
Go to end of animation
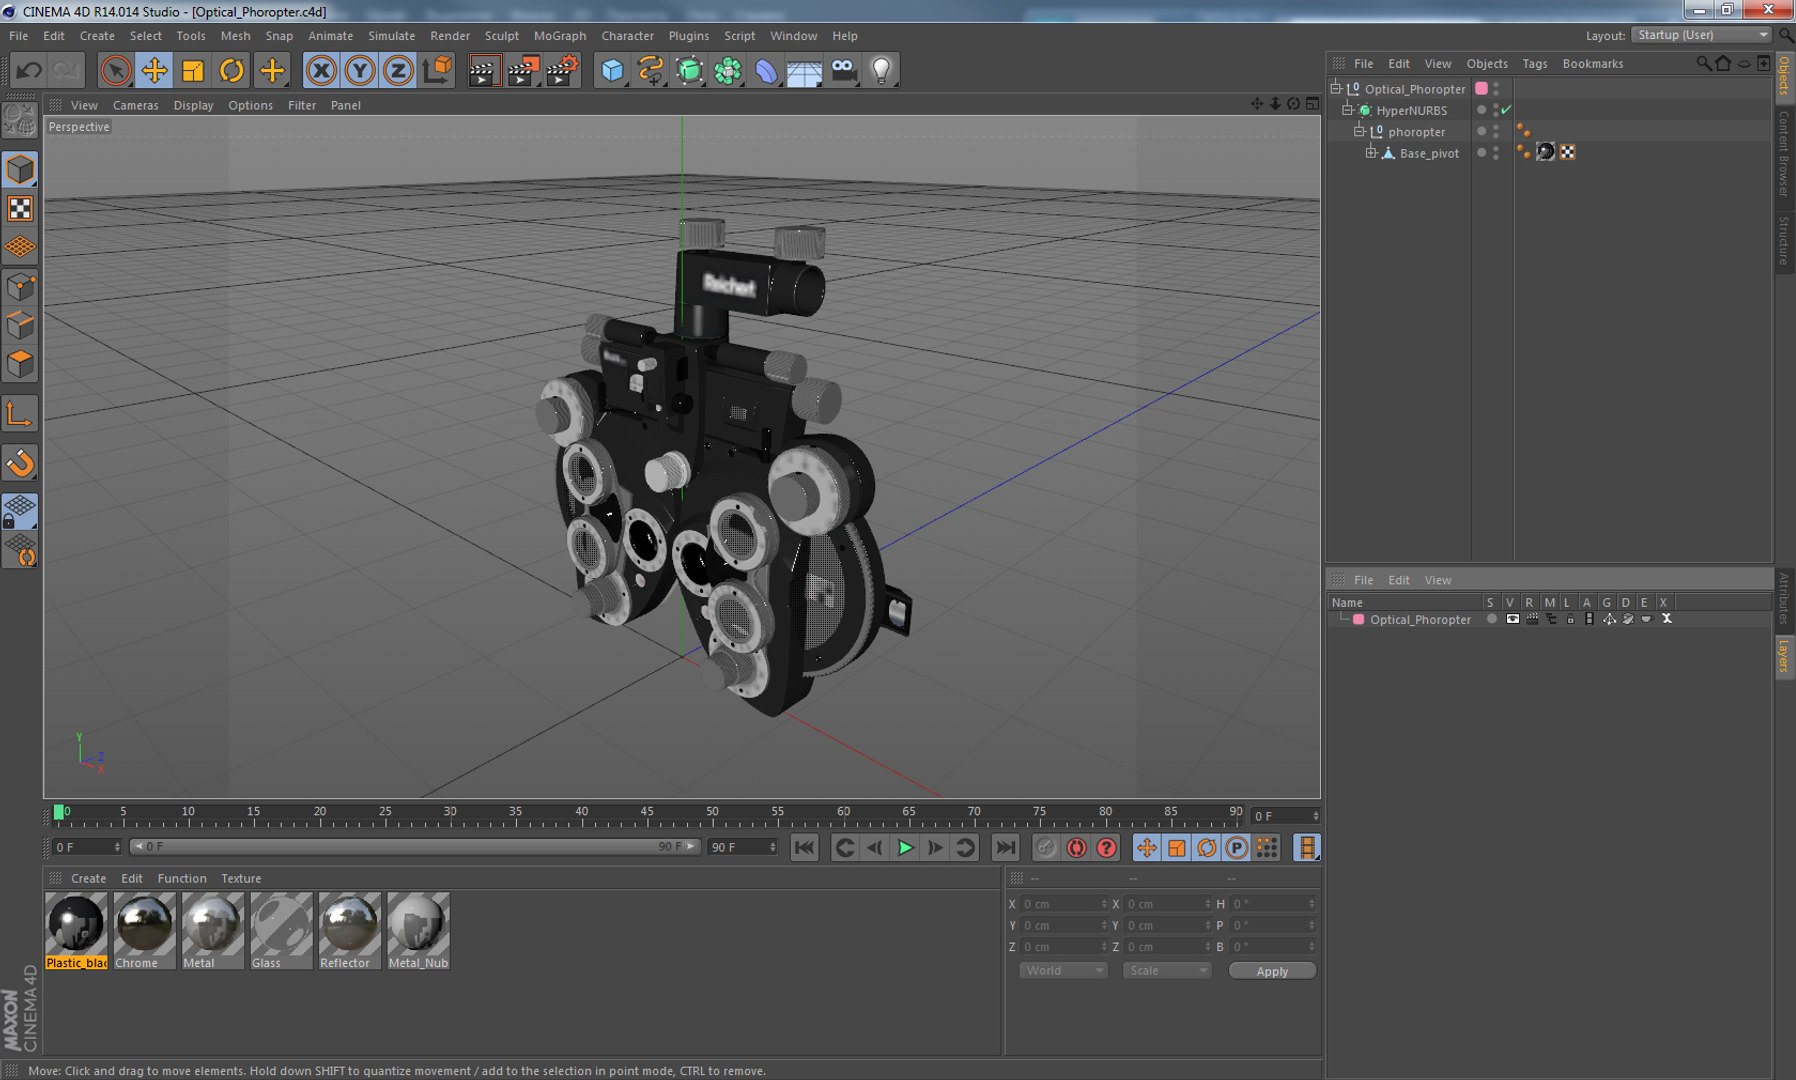tap(1005, 848)
